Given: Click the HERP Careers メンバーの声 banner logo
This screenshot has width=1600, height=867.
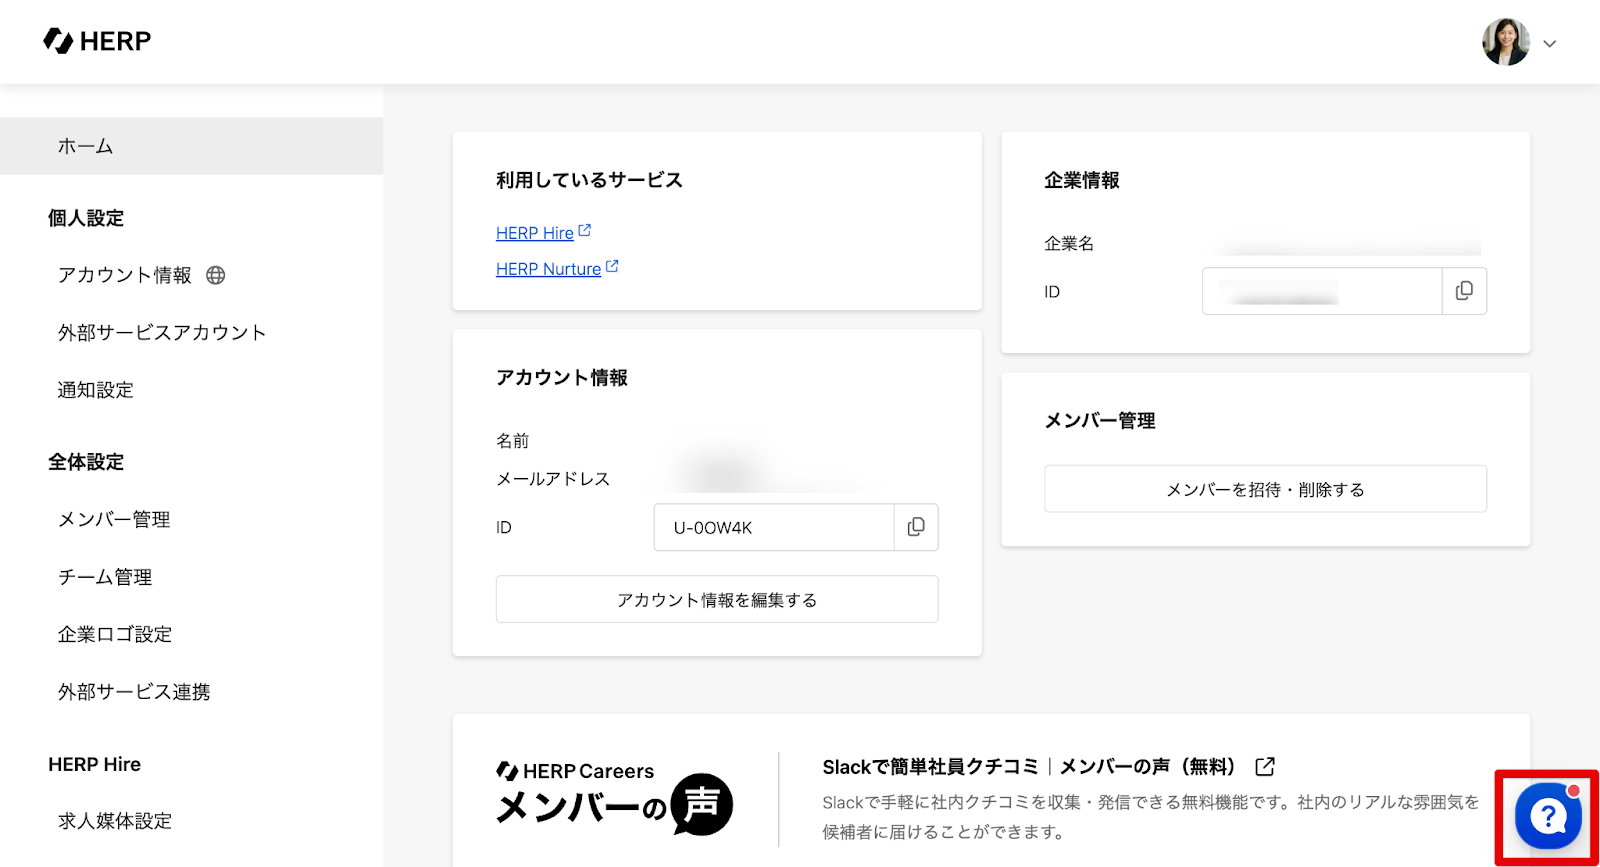Looking at the screenshot, I should [614, 799].
